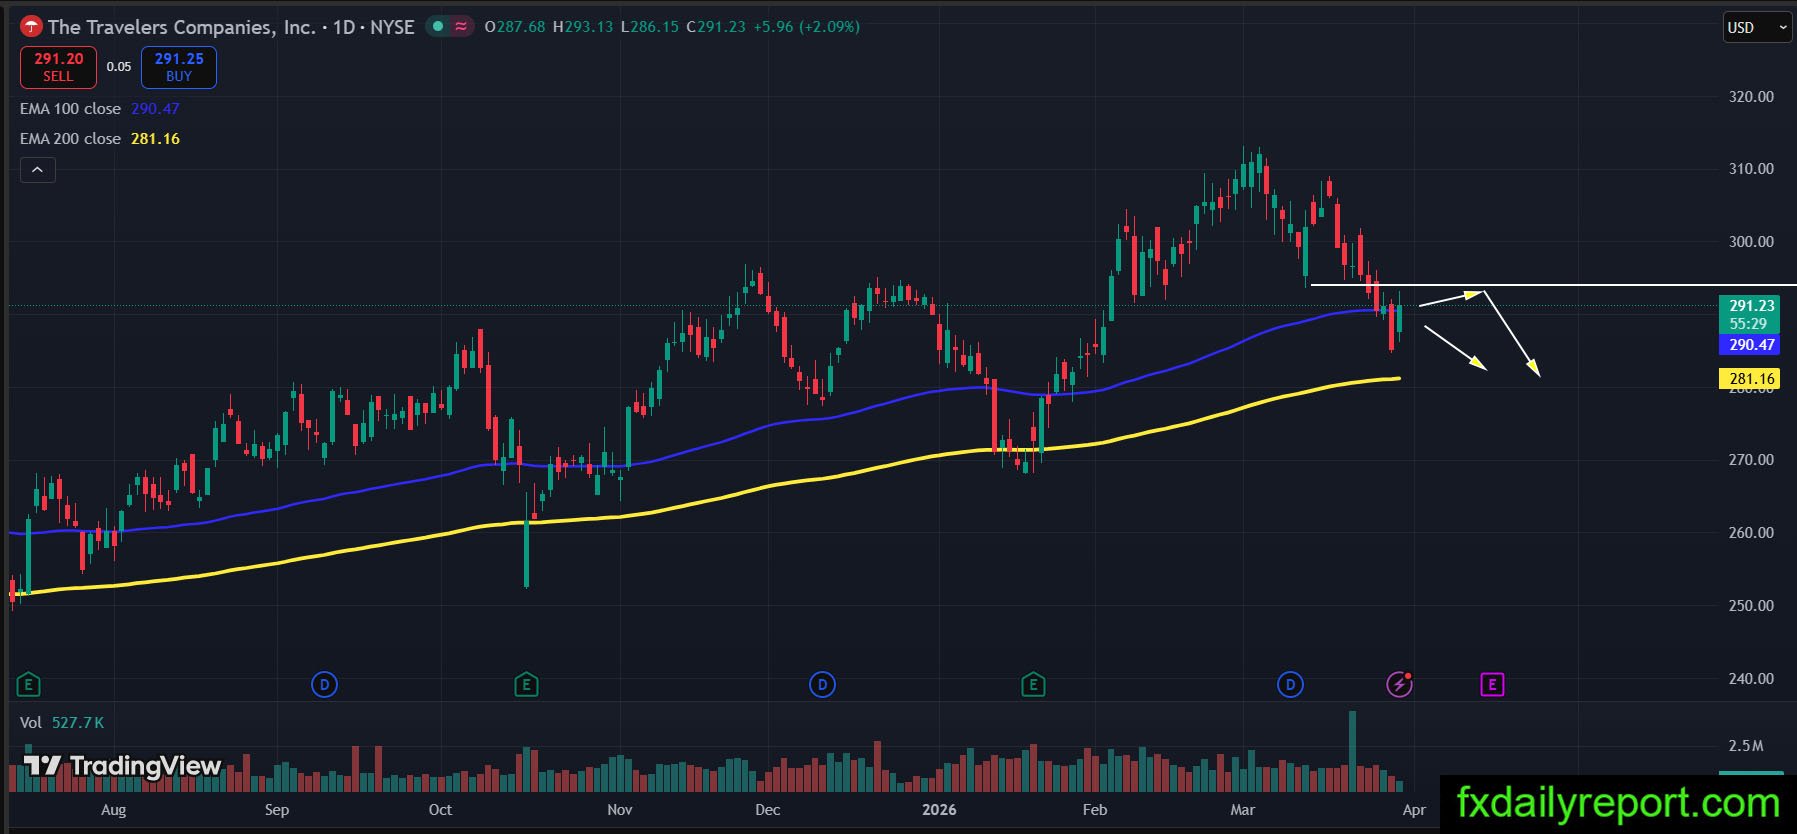Click the 320.00 price axis label
Viewport: 1797px width, 834px height.
pos(1751,97)
